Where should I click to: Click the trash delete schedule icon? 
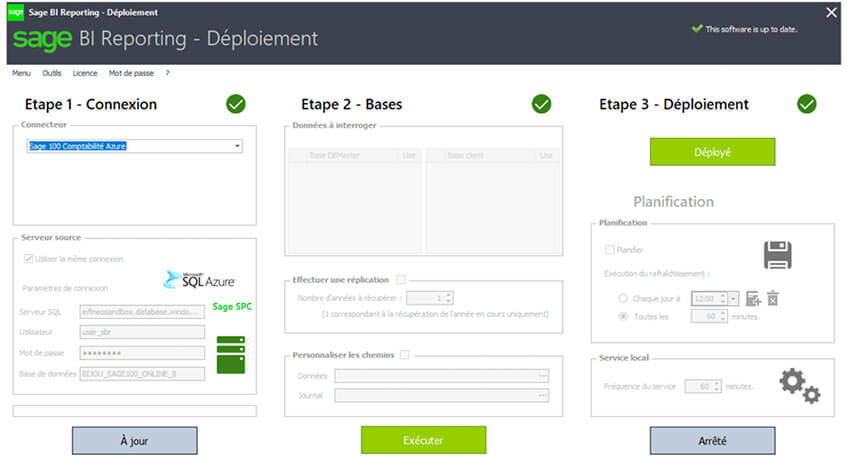[x=773, y=298]
